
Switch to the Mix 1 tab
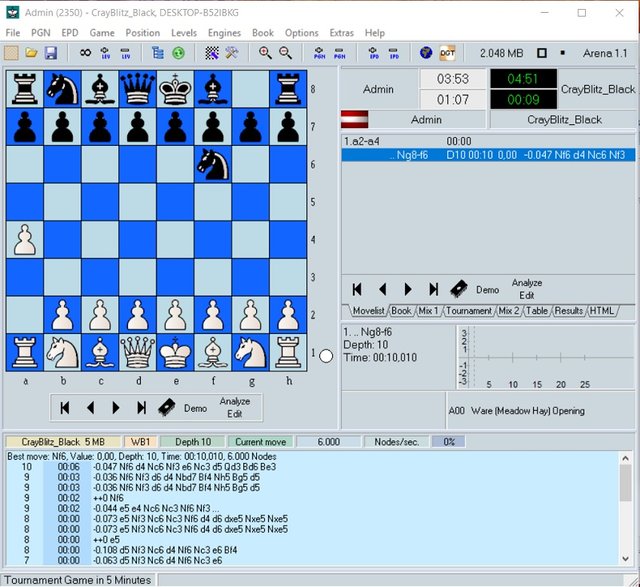(428, 311)
